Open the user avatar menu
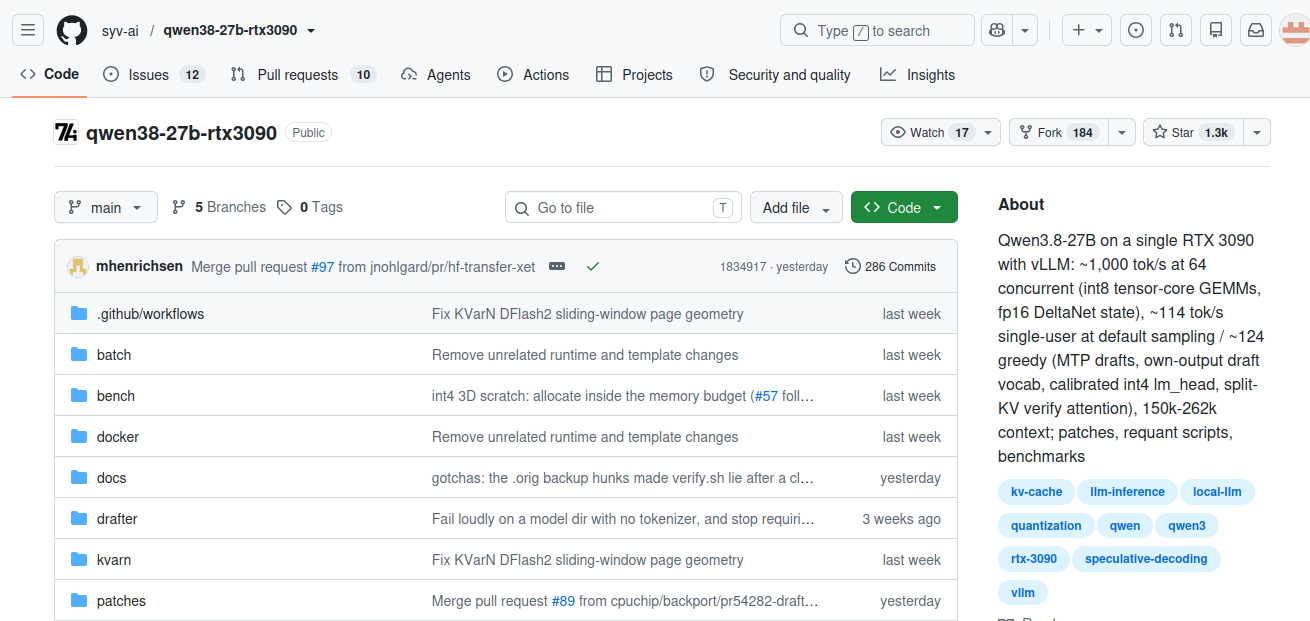1310x621 pixels. point(1294,30)
